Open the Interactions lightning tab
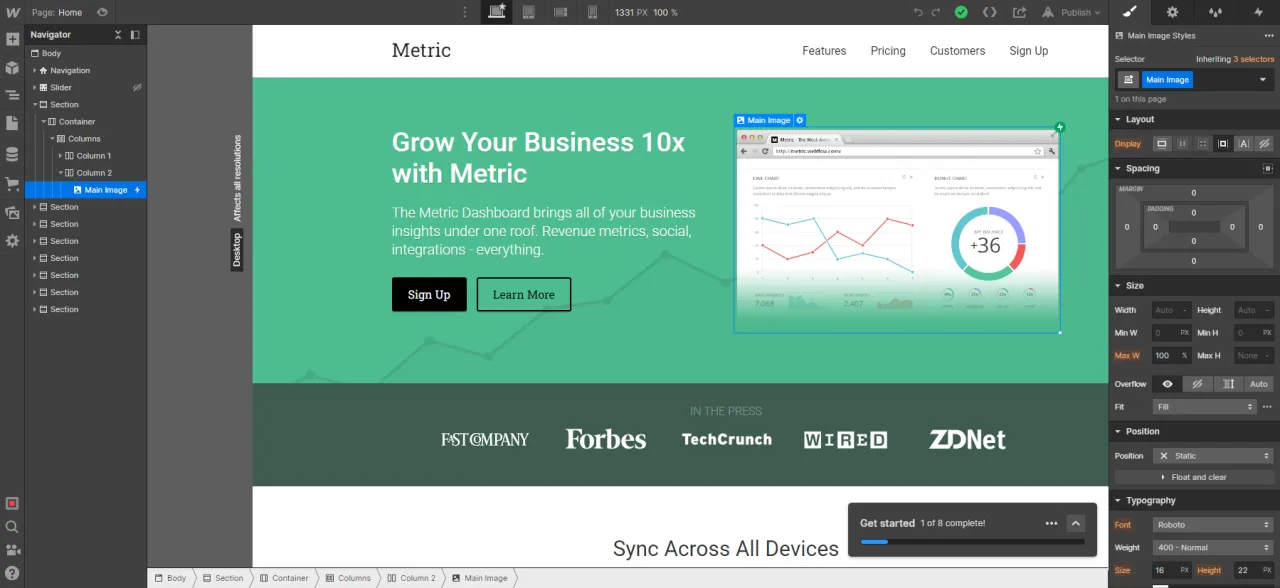The width and height of the screenshot is (1280, 588). (x=1258, y=12)
